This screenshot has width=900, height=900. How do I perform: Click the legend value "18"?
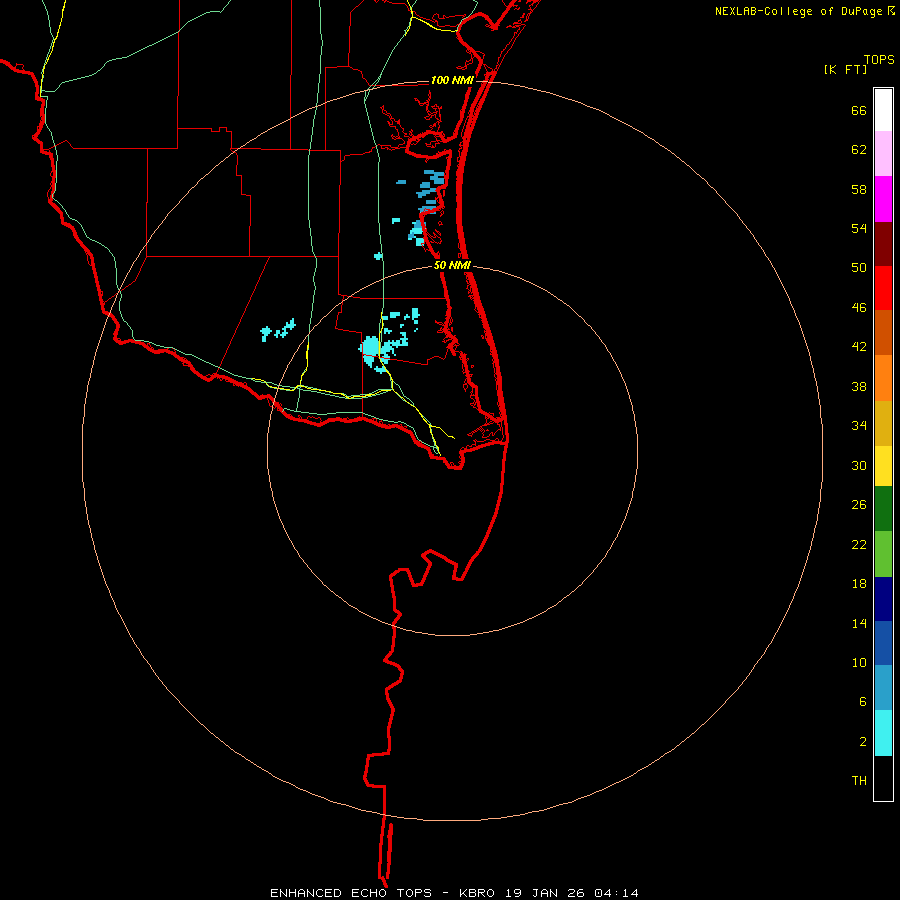(859, 584)
